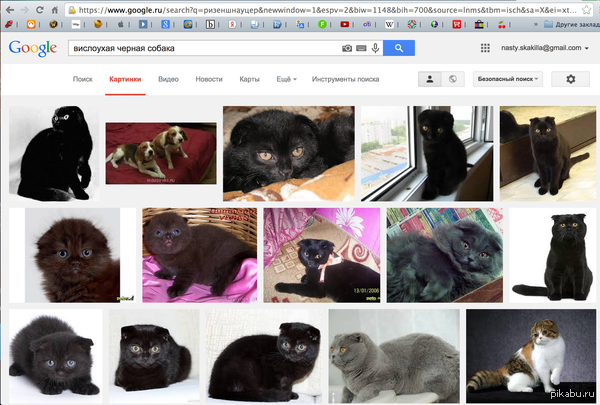Go back with browser back arrow
Screen dimensions: 600x405
9,8
